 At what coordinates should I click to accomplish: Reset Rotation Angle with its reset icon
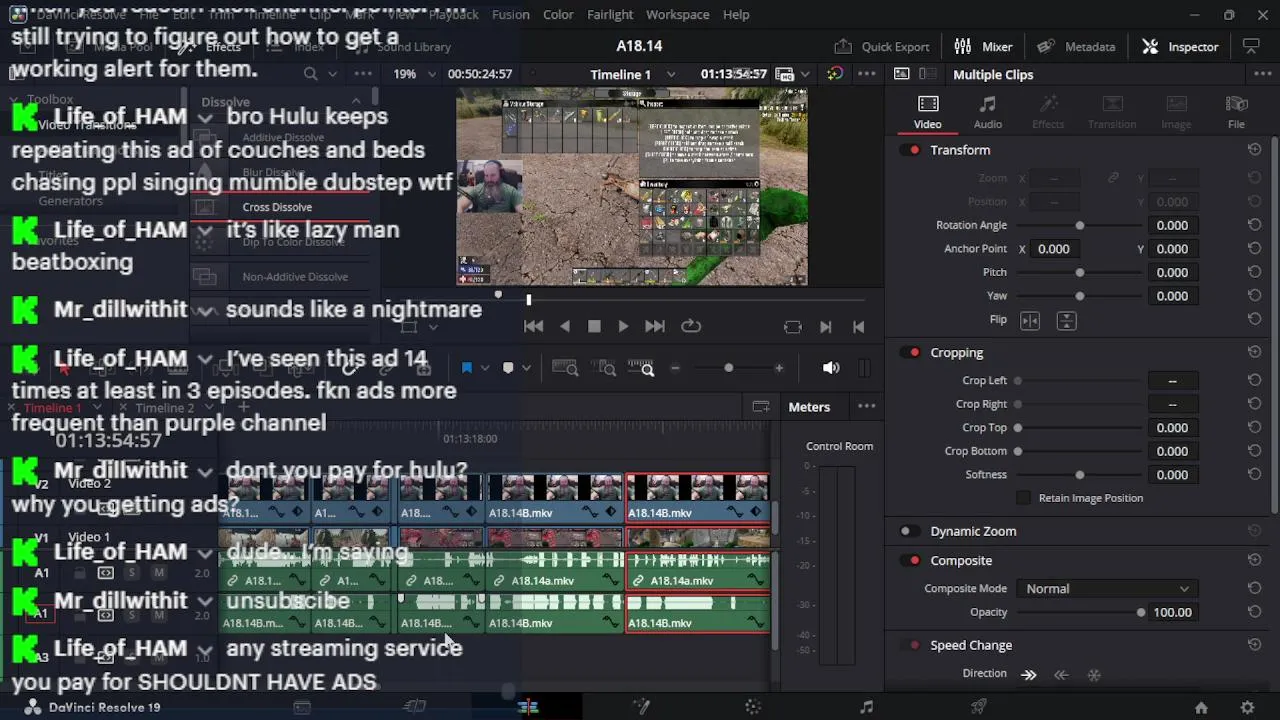[1254, 225]
